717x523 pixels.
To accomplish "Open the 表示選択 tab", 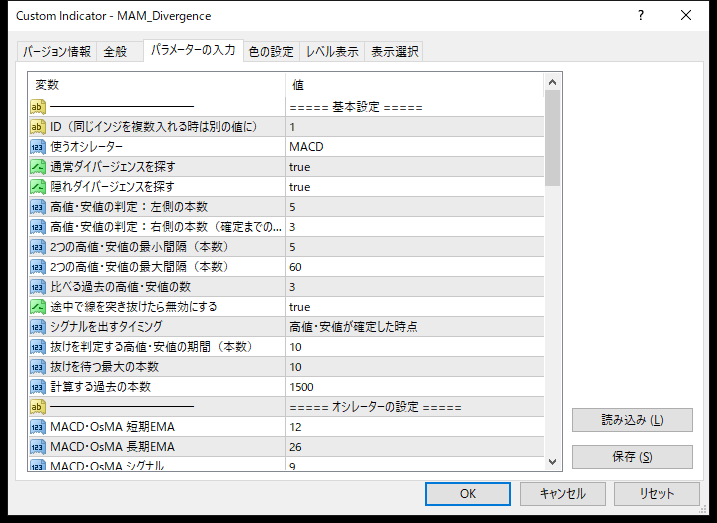I will pos(394,51).
